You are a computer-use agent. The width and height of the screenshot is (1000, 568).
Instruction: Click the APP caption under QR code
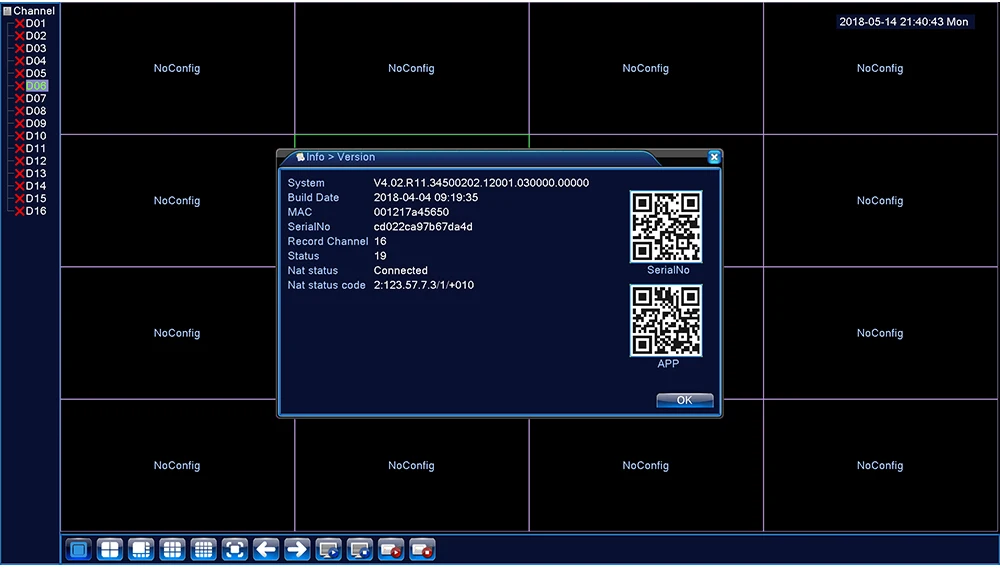(x=668, y=364)
